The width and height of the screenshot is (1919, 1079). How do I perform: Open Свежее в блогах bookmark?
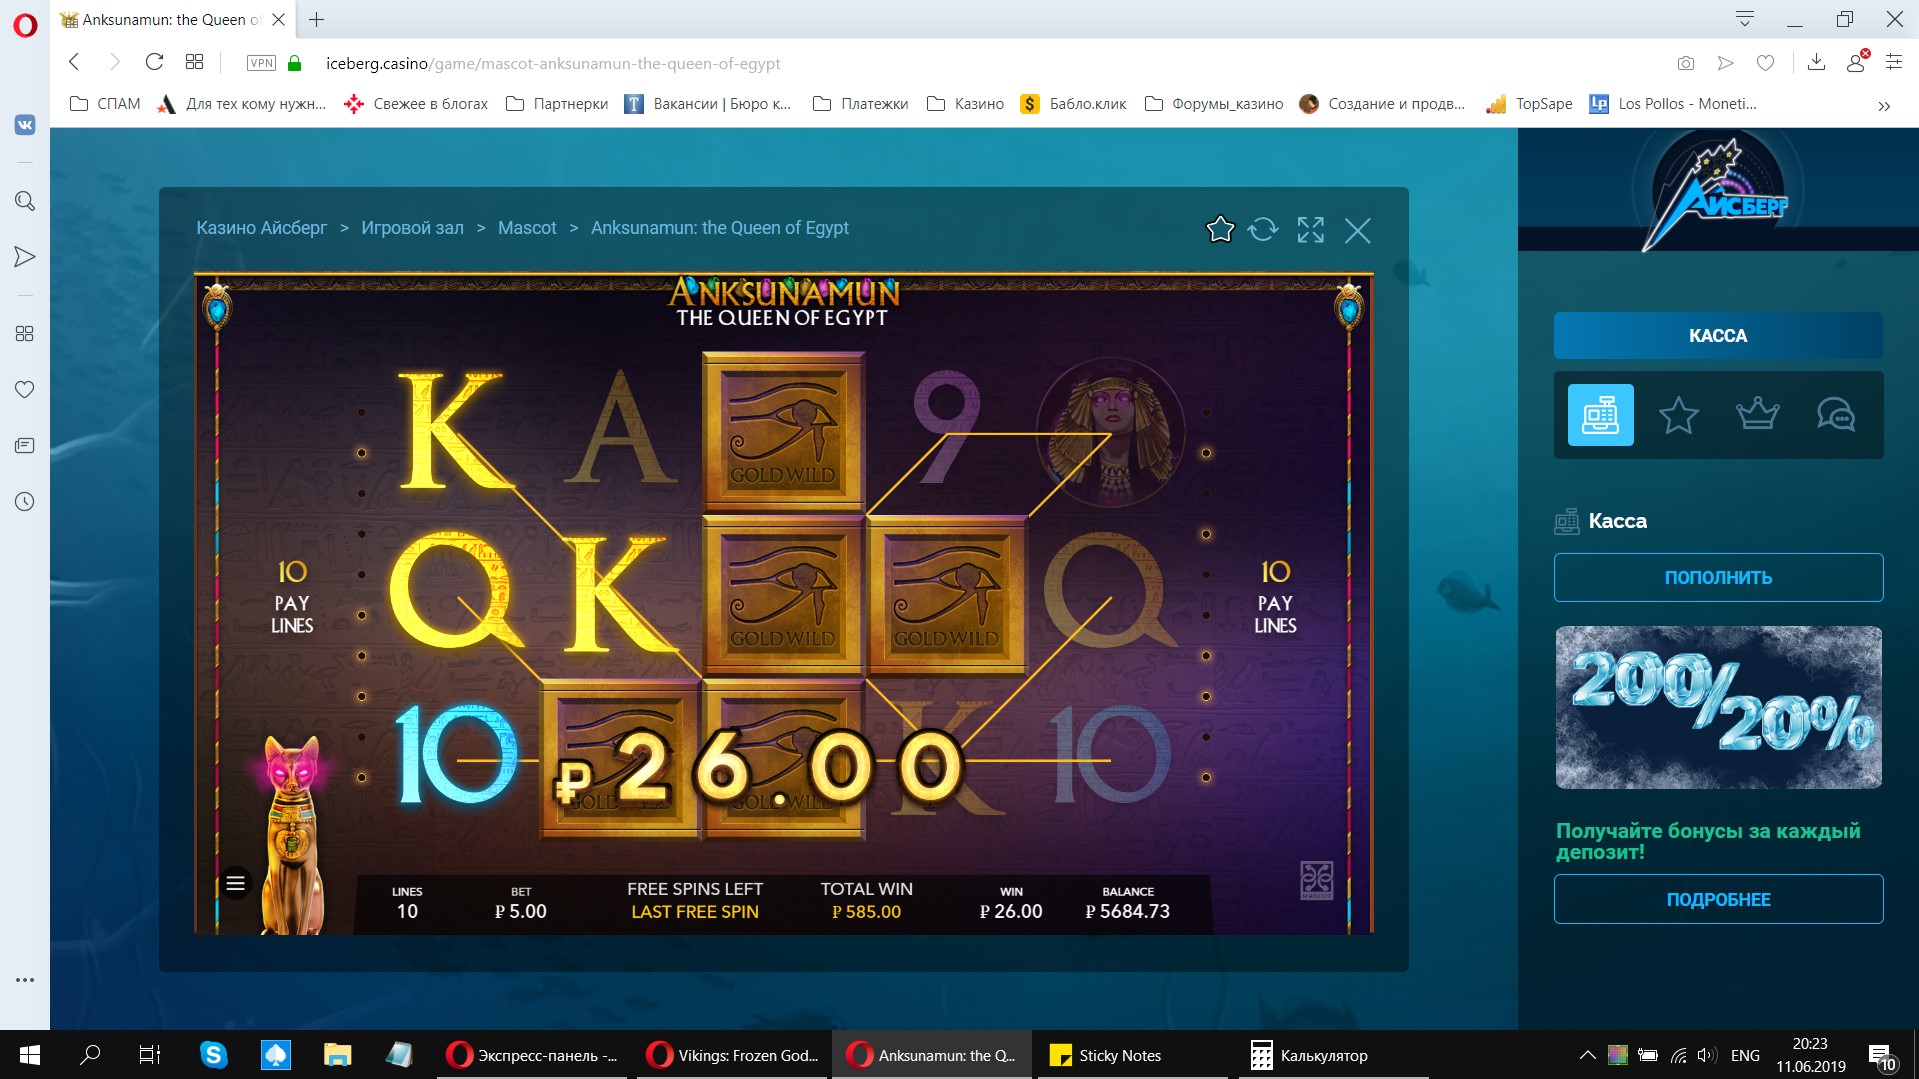pyautogui.click(x=416, y=104)
